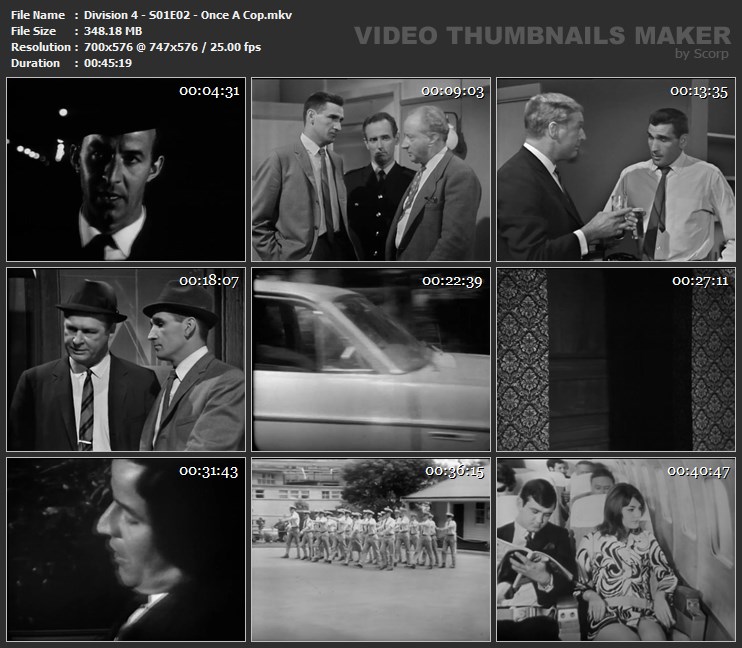Select the car thumbnail at 00:22:39
The height and width of the screenshot is (648, 742).
(x=371, y=360)
